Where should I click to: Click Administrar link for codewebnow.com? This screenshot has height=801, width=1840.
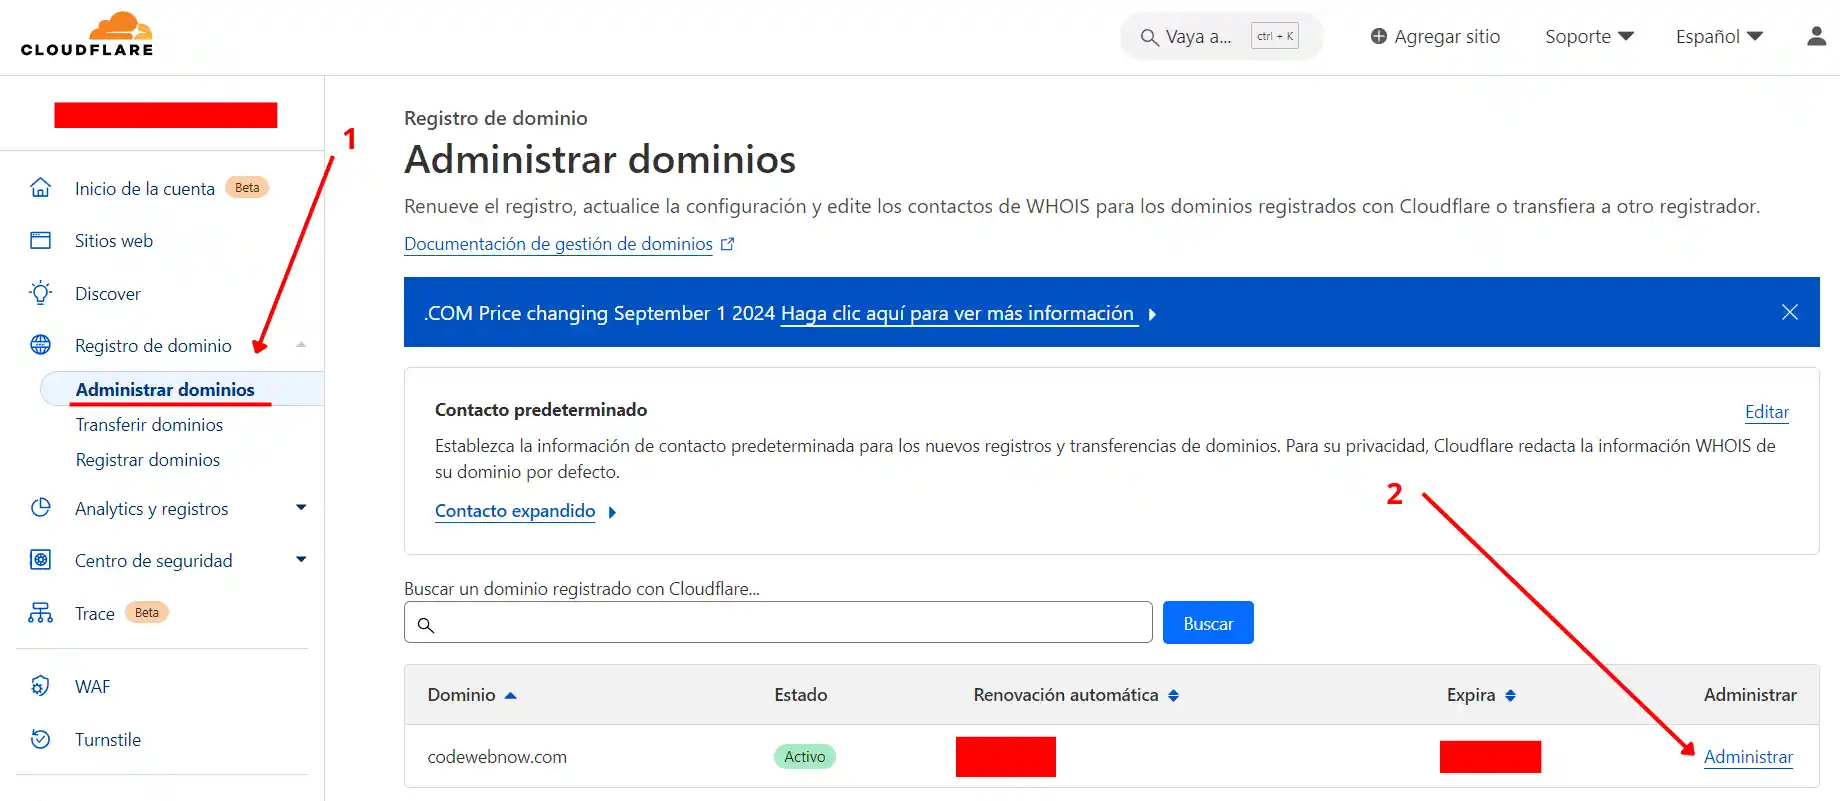point(1748,757)
